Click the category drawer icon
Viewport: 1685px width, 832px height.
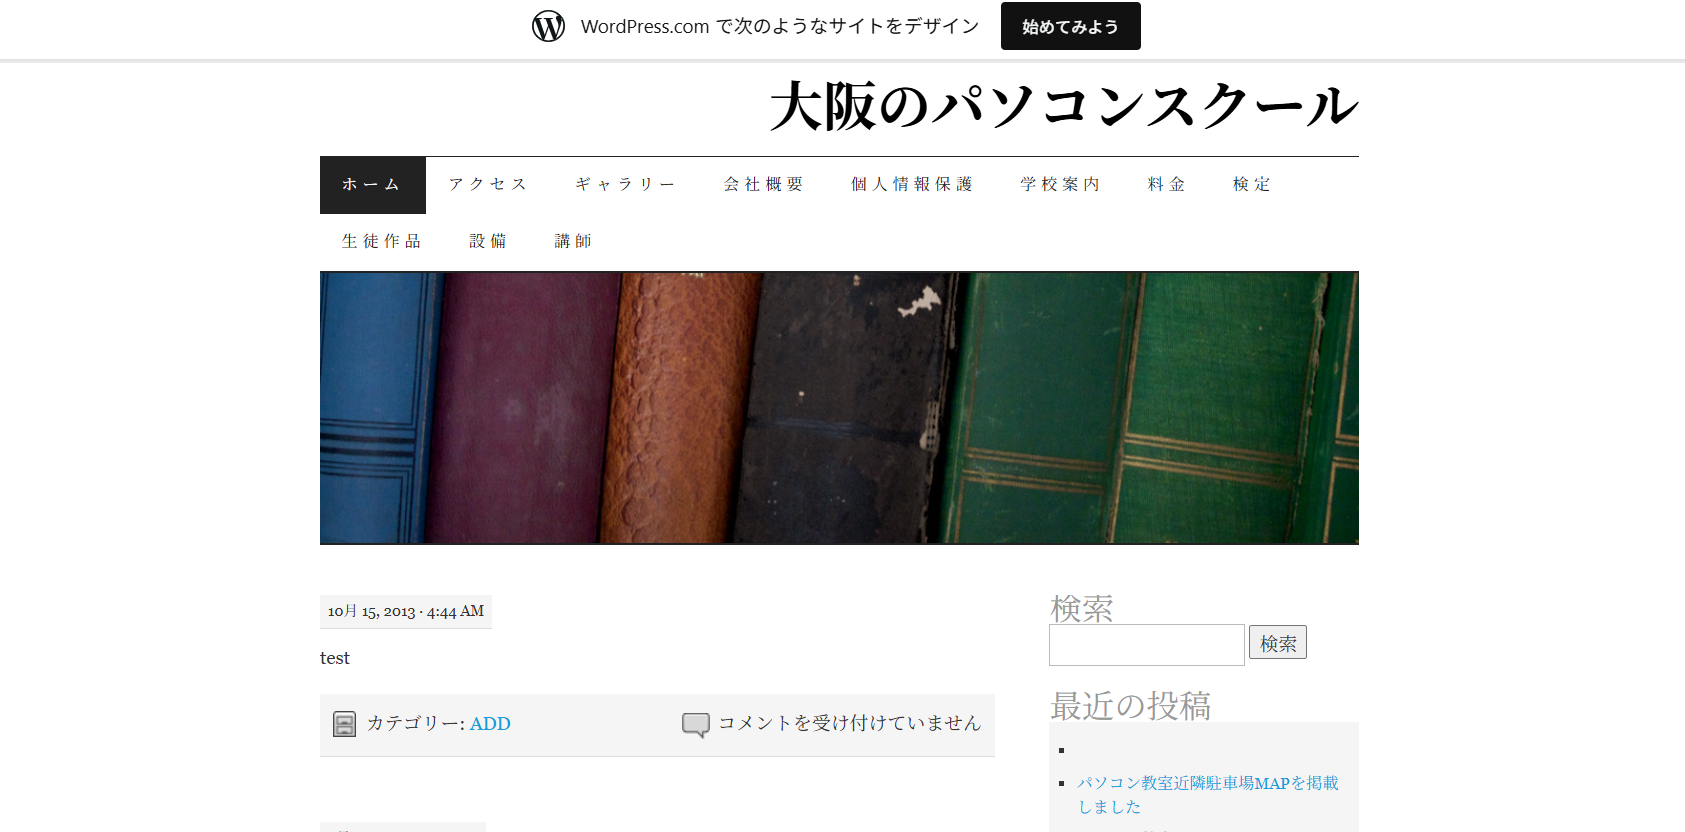344,724
